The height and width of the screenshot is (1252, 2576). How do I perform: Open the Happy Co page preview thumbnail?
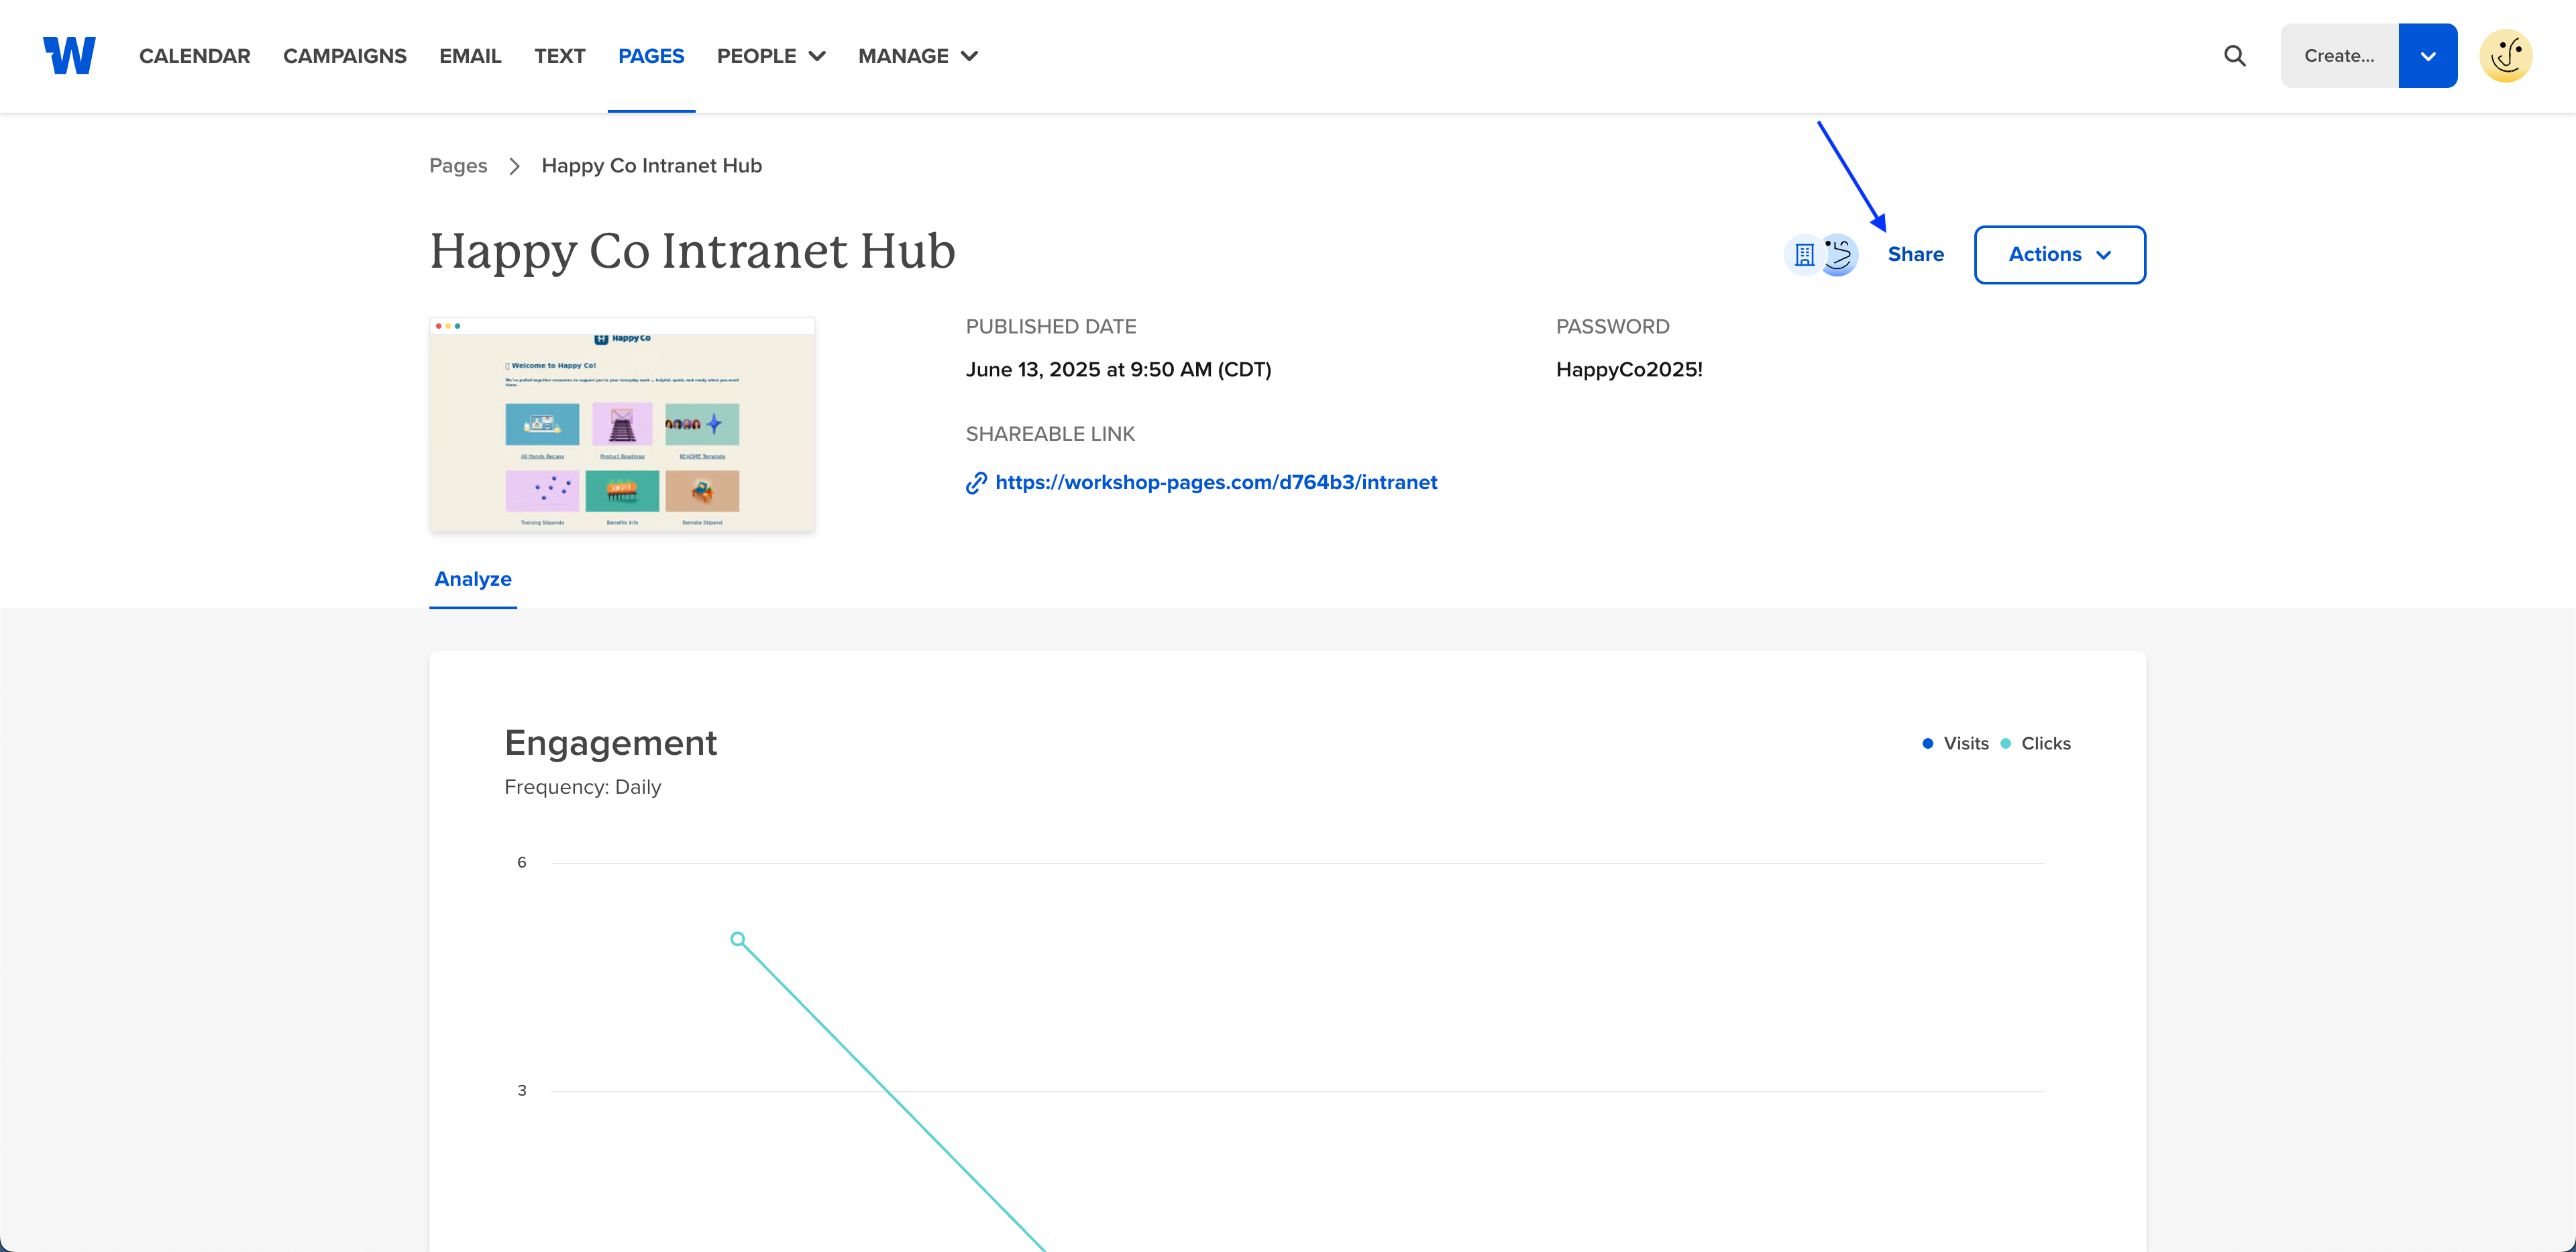click(622, 424)
